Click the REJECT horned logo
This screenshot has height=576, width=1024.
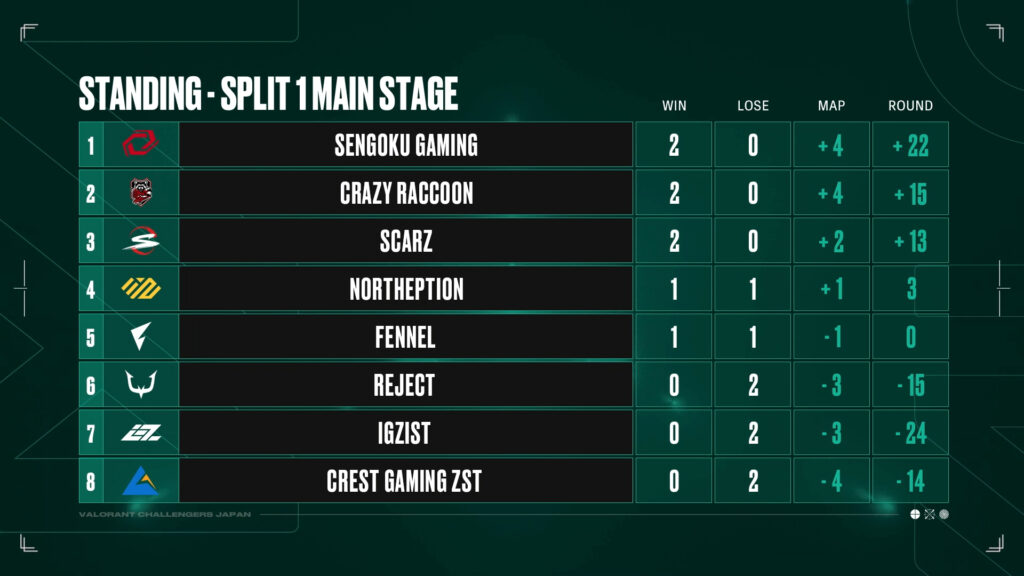coord(140,384)
